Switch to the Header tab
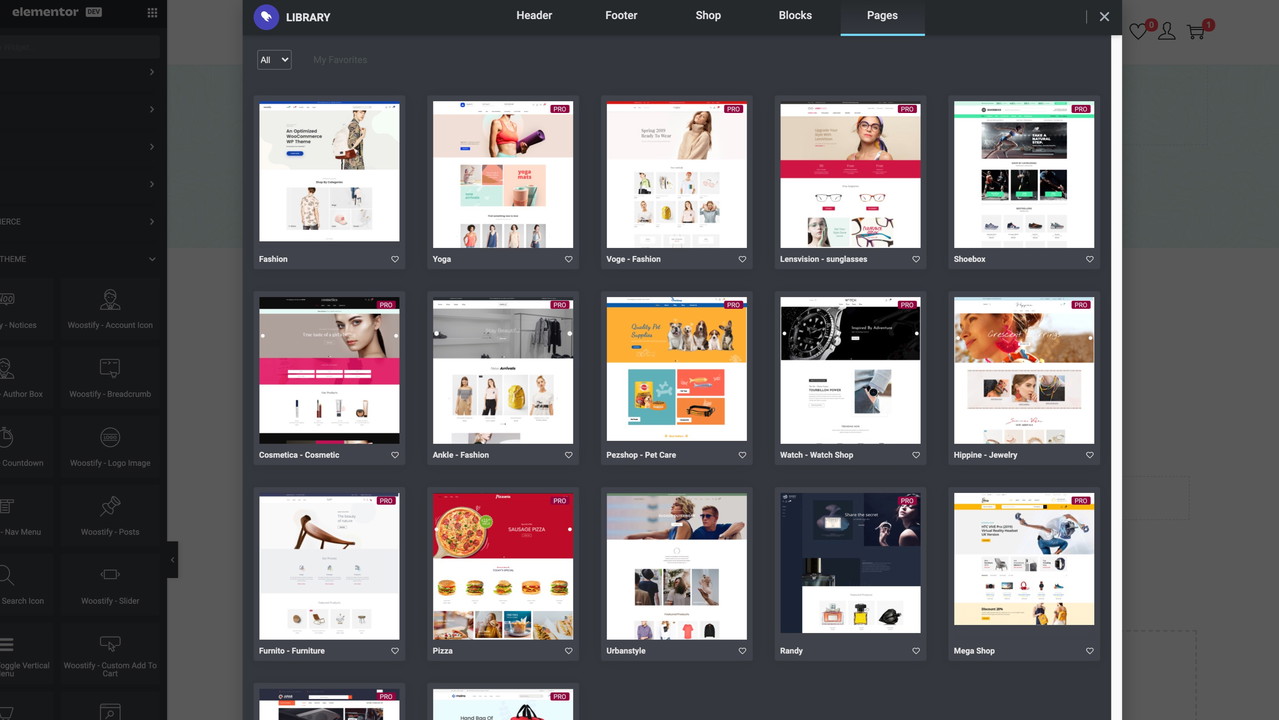Image resolution: width=1279 pixels, height=720 pixels. pos(534,16)
